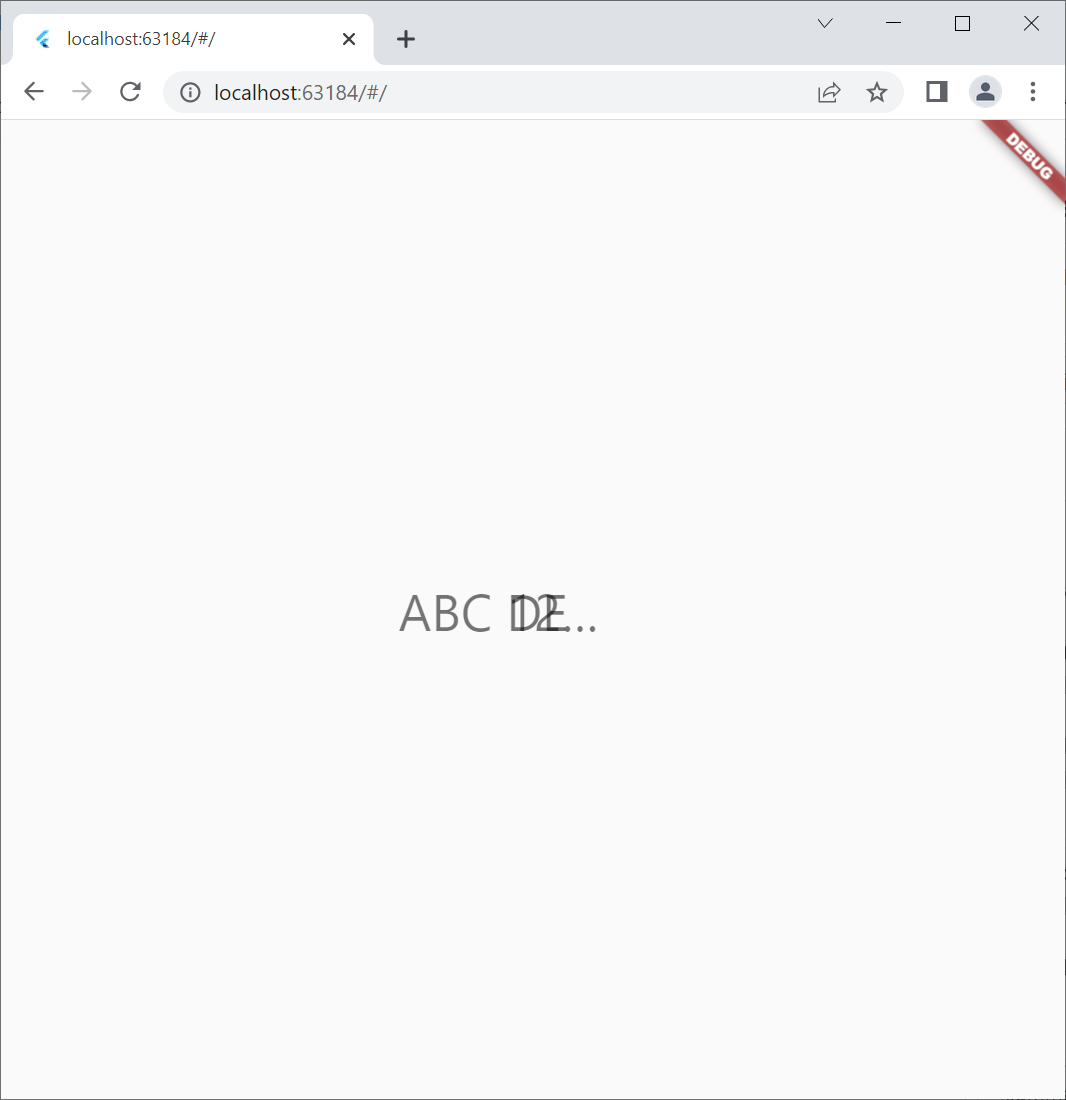Viewport: 1066px width, 1100px height.
Task: Open the Chrome three-dot menu
Action: [1033, 91]
